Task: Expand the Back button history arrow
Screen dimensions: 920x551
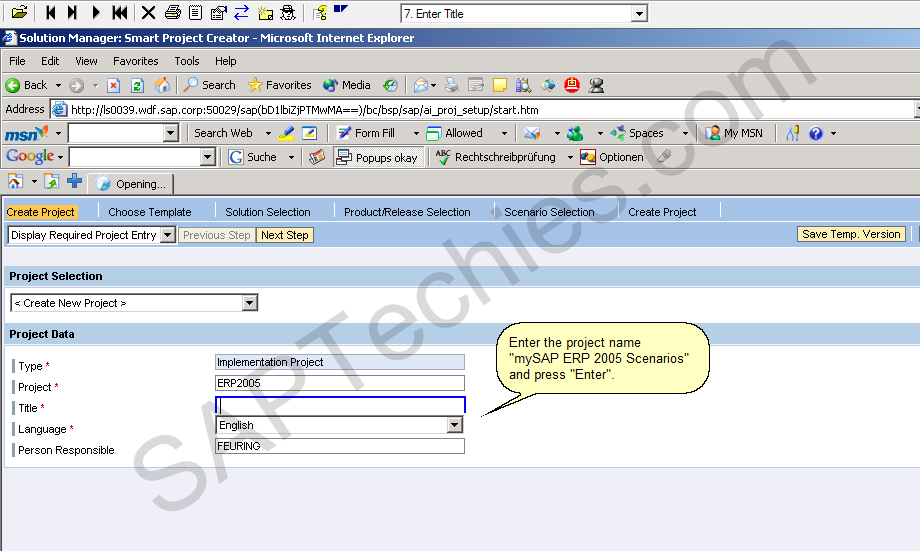Action: point(58,86)
